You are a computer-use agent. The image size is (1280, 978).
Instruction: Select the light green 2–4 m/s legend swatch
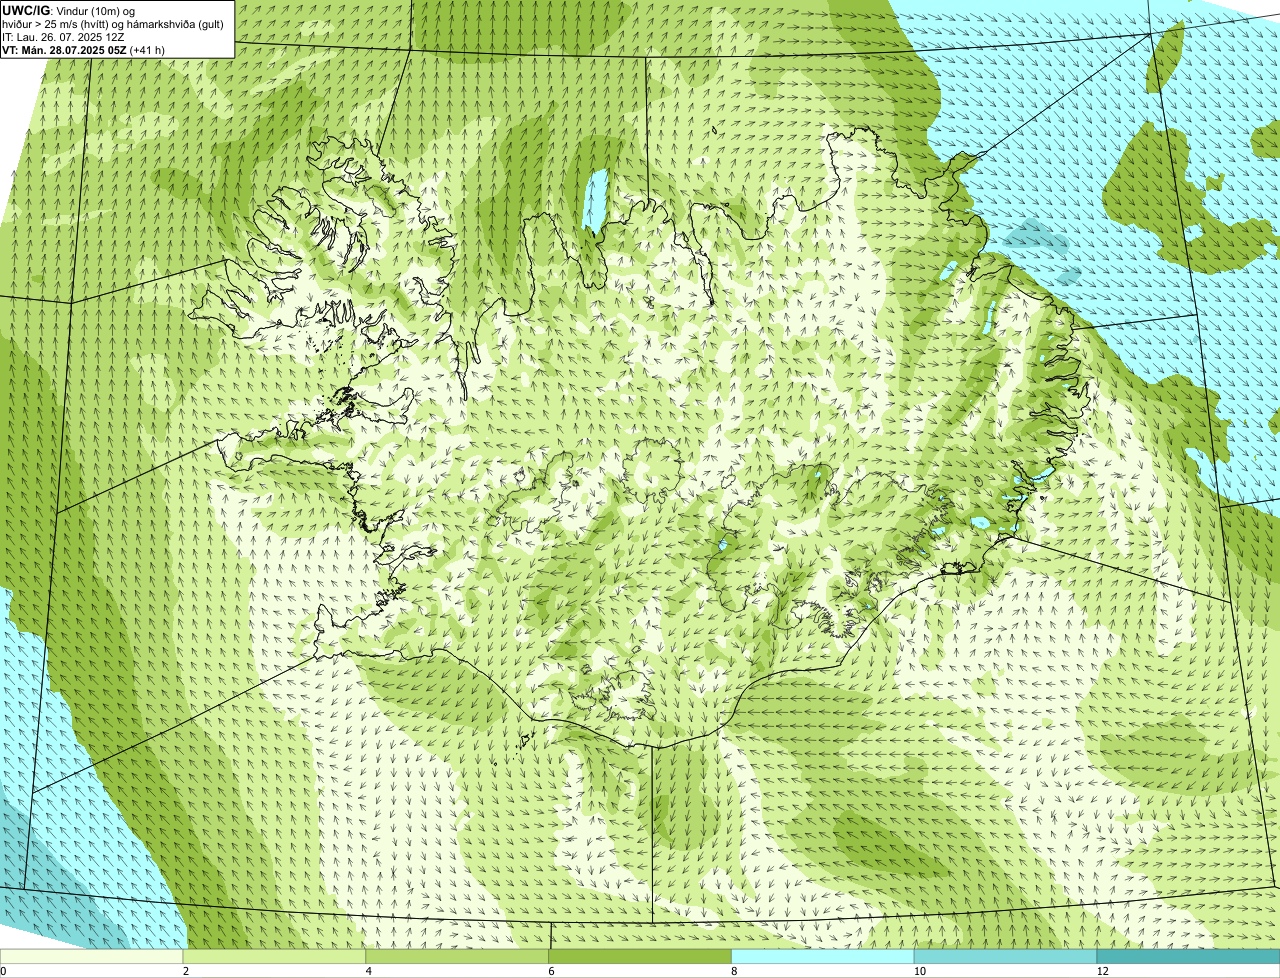click(x=276, y=957)
